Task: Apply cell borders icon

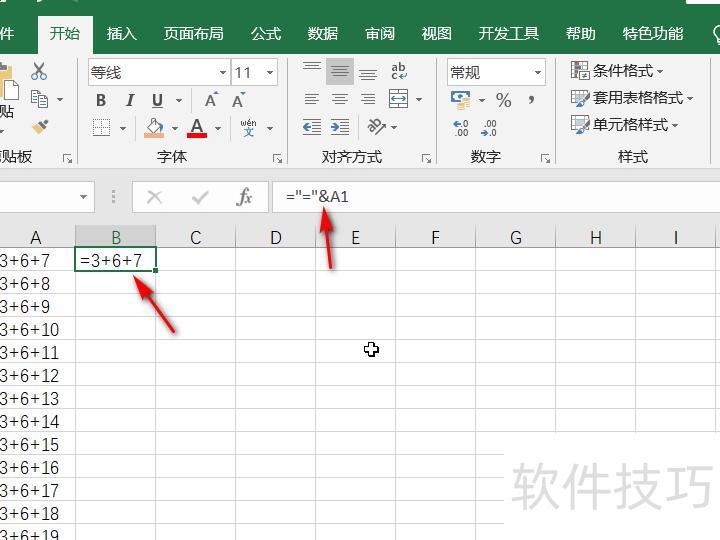Action: coord(101,127)
